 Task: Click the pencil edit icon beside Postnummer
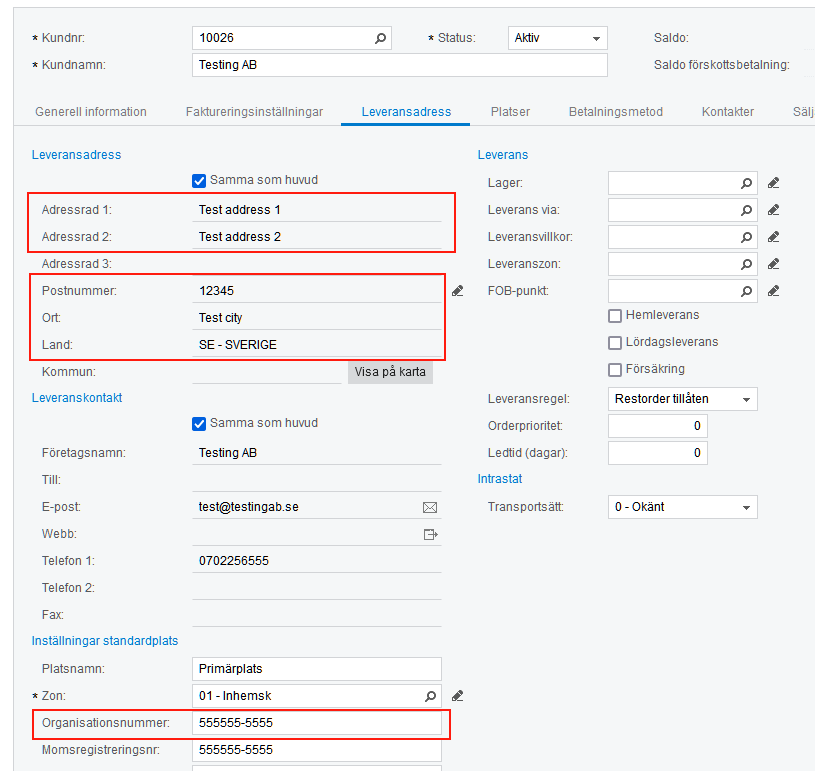tap(458, 289)
